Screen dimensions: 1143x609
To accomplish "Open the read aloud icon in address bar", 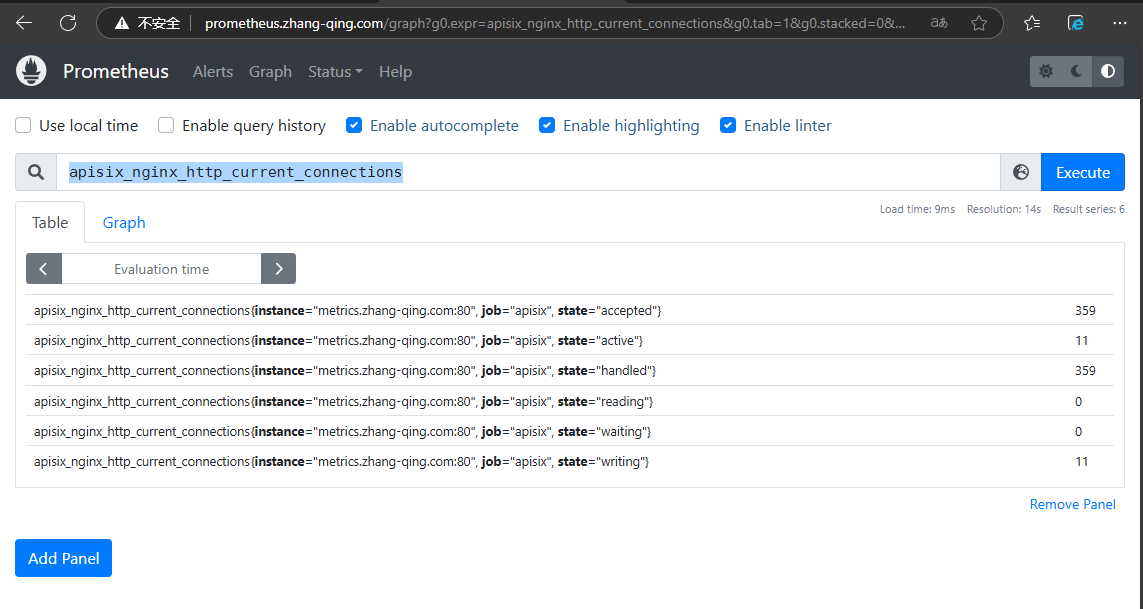I will [x=939, y=23].
